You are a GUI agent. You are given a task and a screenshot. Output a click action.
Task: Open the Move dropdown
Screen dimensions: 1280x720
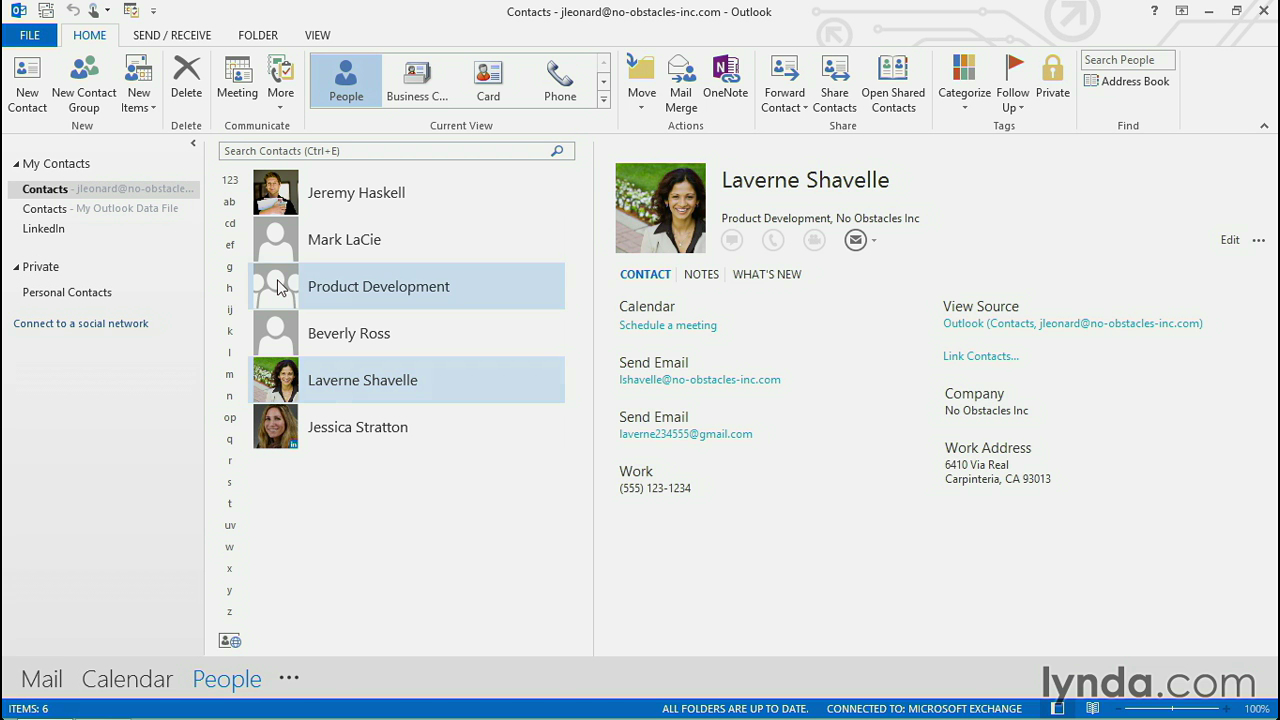click(x=642, y=84)
